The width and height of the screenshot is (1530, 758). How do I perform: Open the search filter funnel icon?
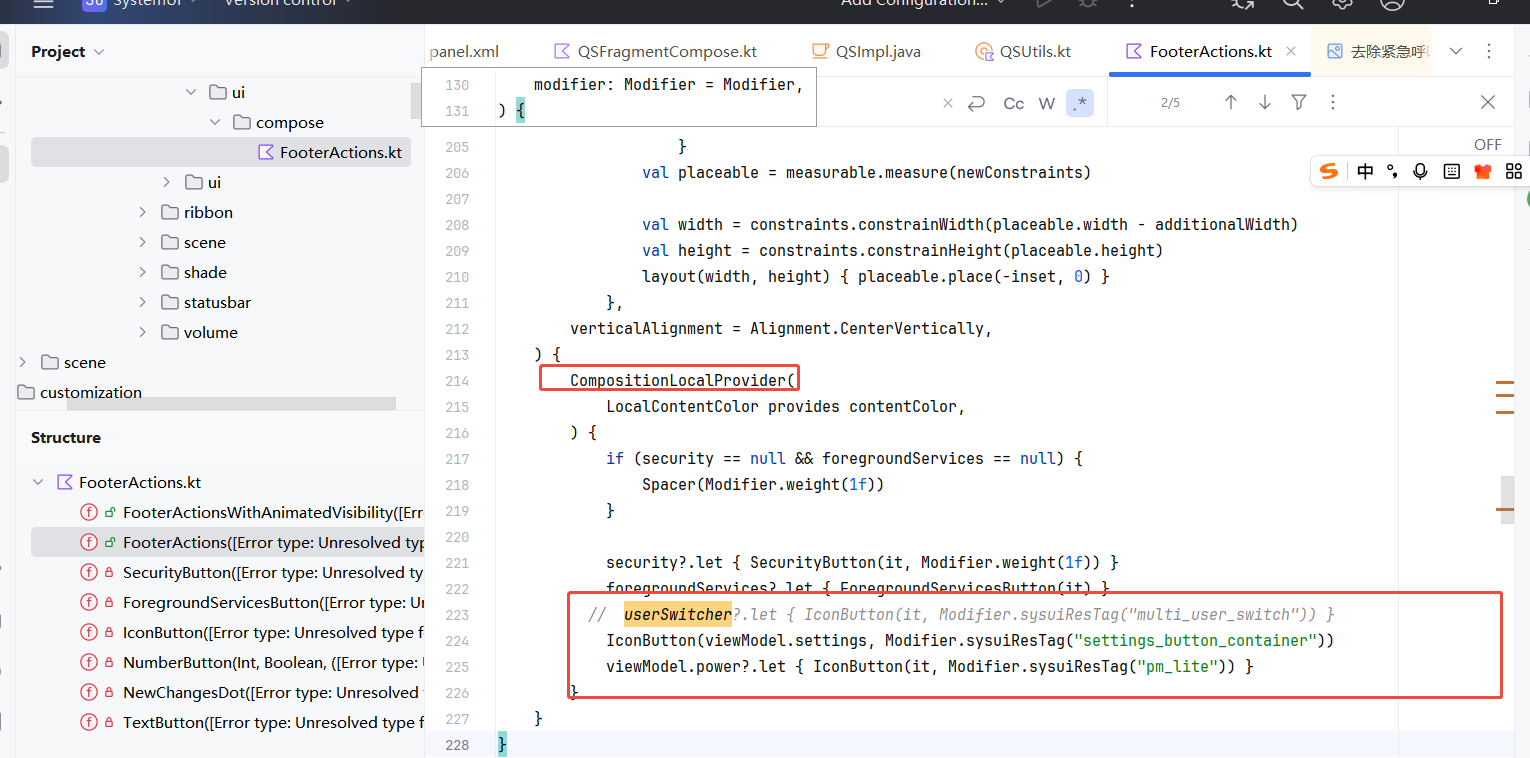(1299, 102)
